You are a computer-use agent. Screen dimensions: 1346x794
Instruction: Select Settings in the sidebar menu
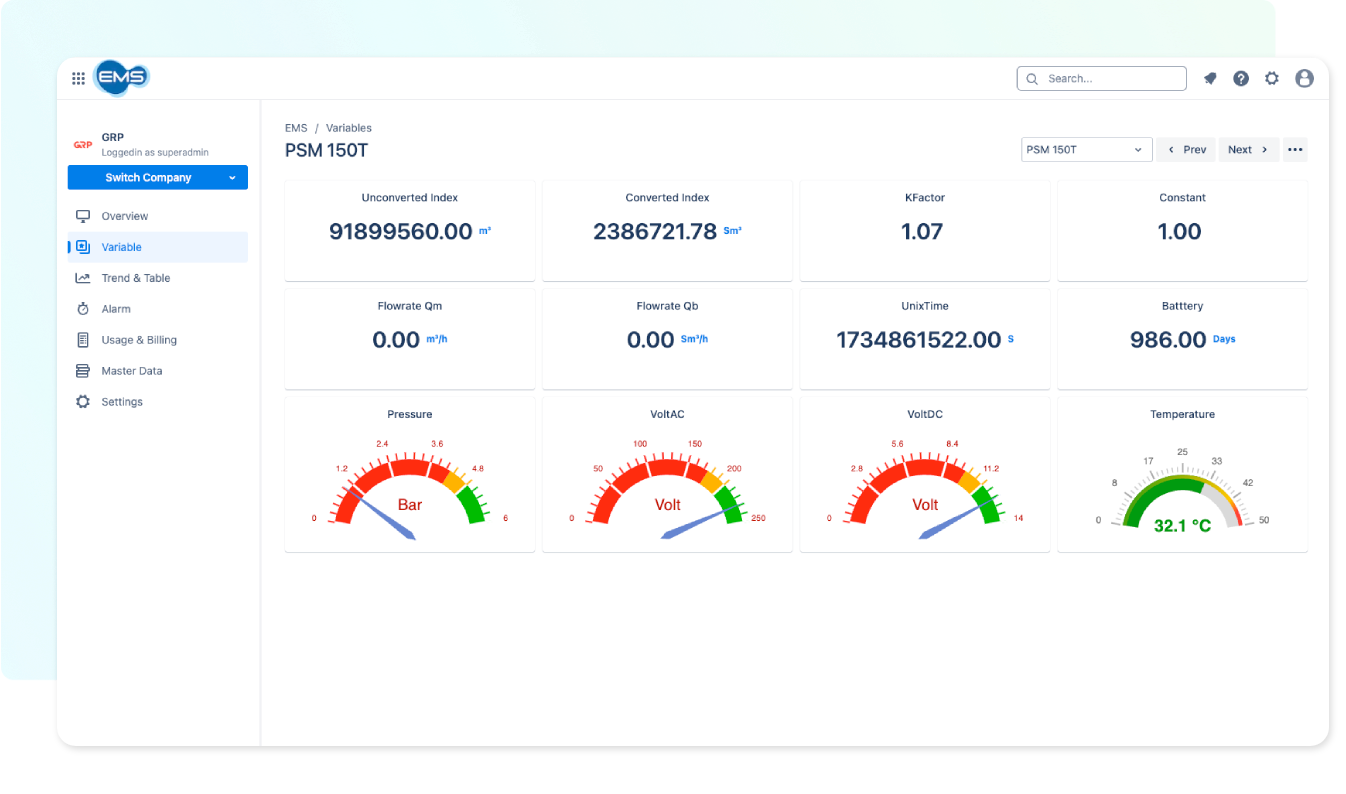click(122, 402)
